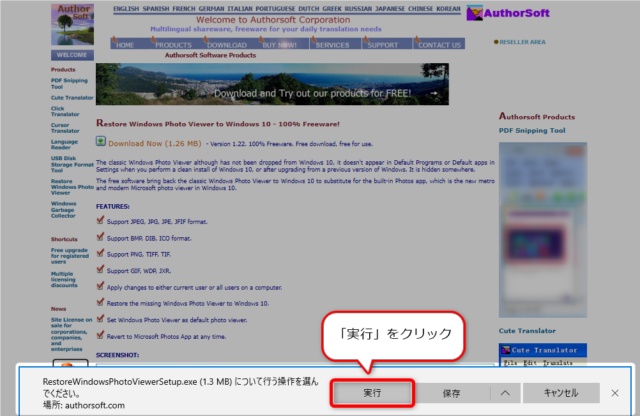The height and width of the screenshot is (416, 640).
Task: Open Cute Translator heading on right
Action: [x=527, y=331]
